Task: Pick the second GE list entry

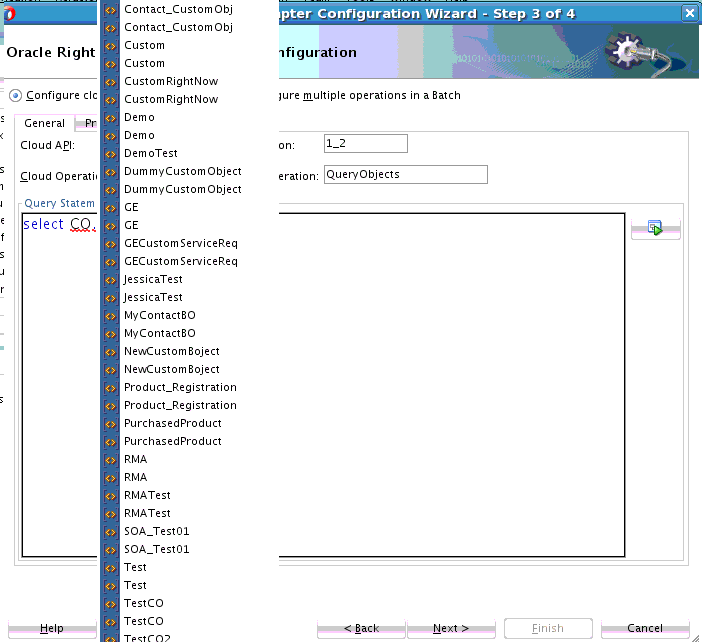Action: click(131, 225)
